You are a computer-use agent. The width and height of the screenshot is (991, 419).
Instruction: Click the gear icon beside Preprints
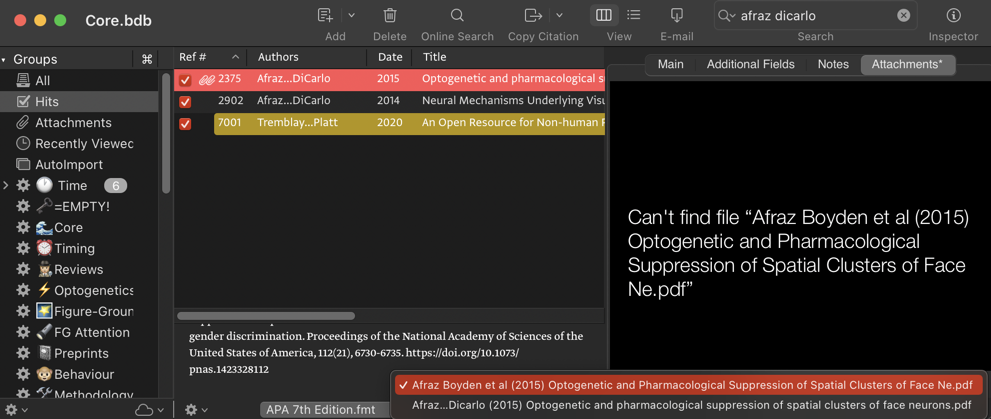click(x=23, y=353)
